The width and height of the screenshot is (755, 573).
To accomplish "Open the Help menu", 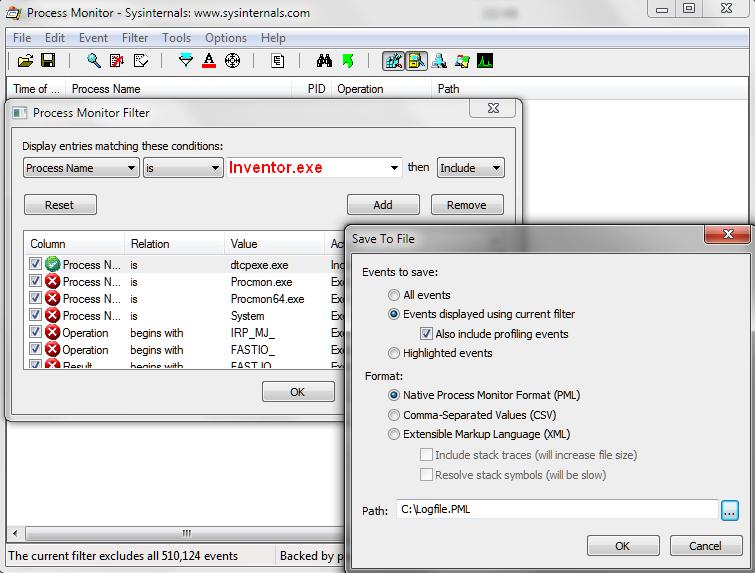I will (273, 38).
